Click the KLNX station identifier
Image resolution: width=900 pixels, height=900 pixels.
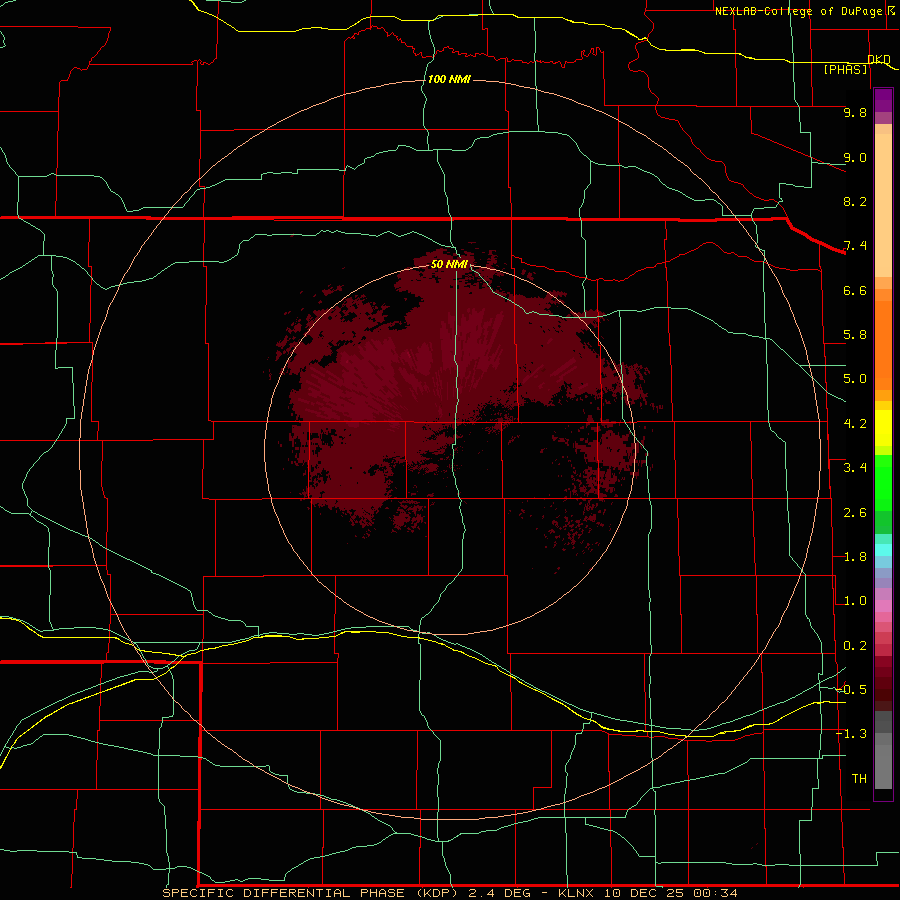coord(576,893)
